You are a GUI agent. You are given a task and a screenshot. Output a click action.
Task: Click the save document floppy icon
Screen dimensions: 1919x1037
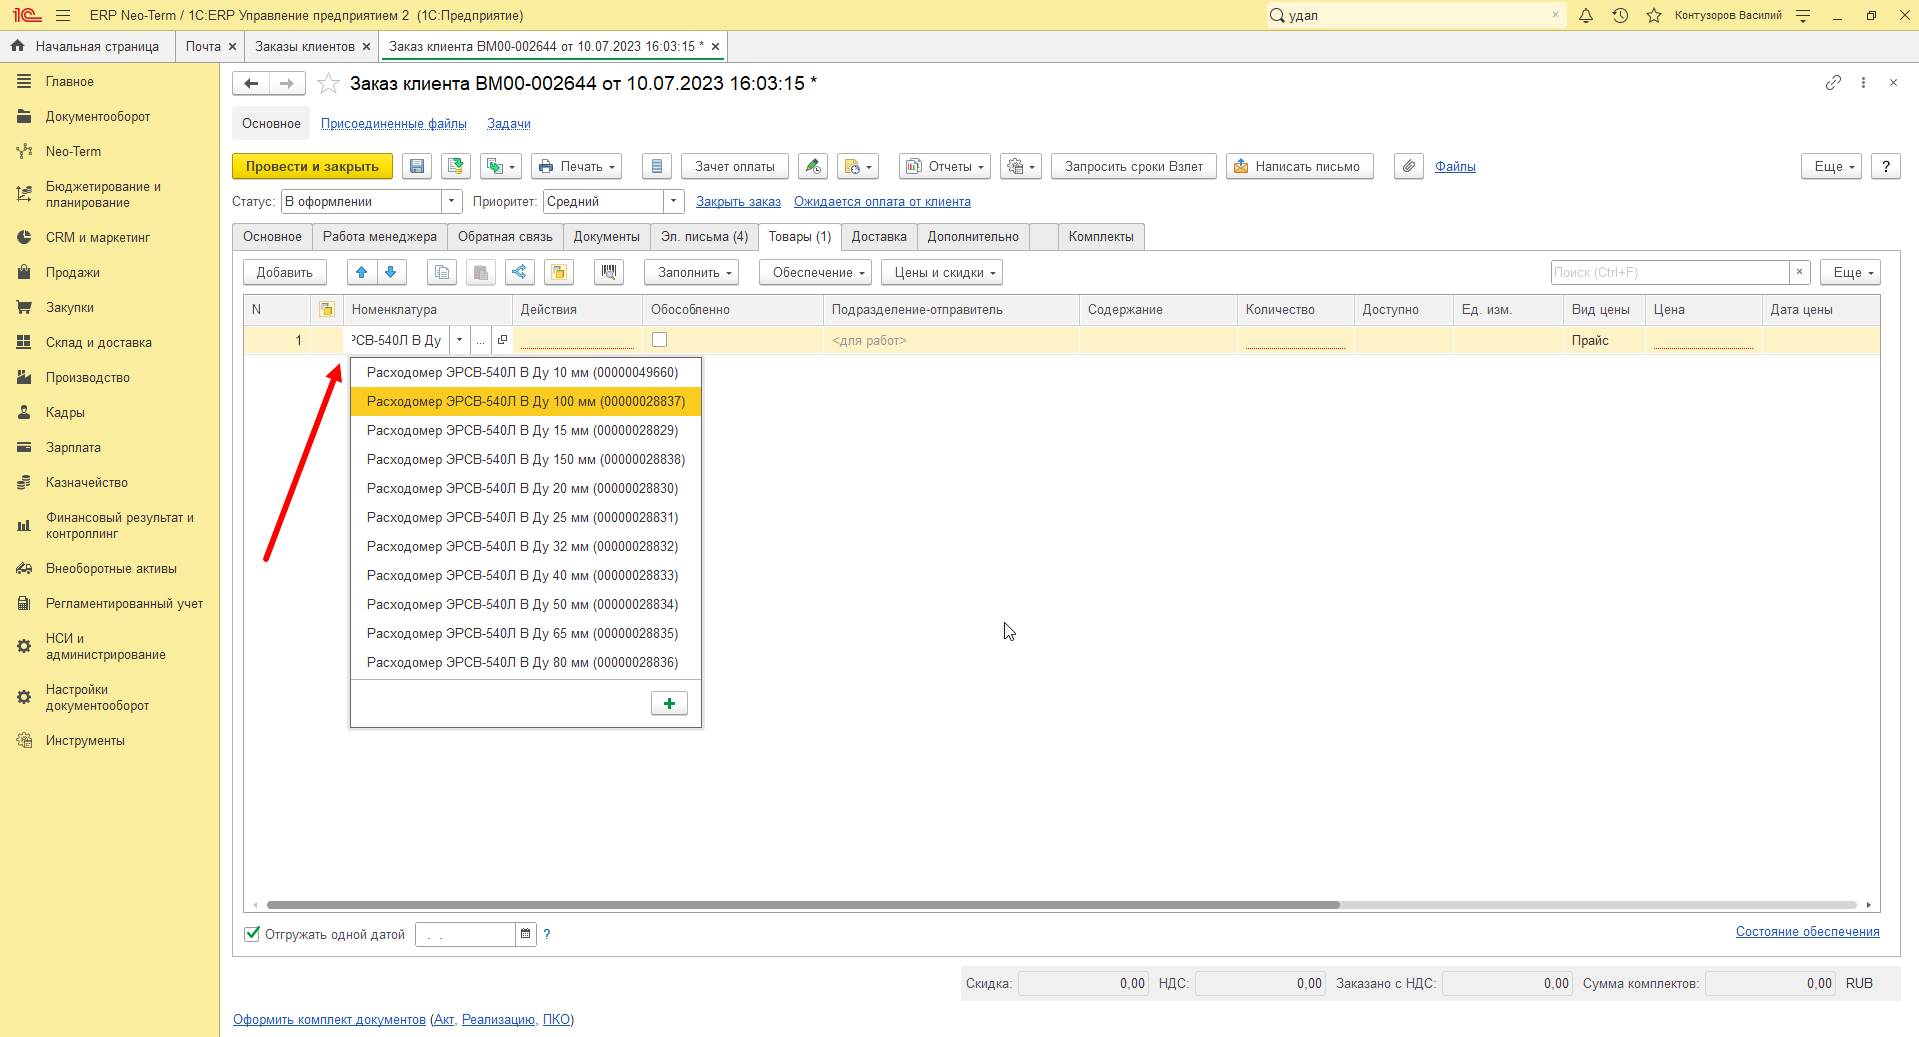pos(417,167)
